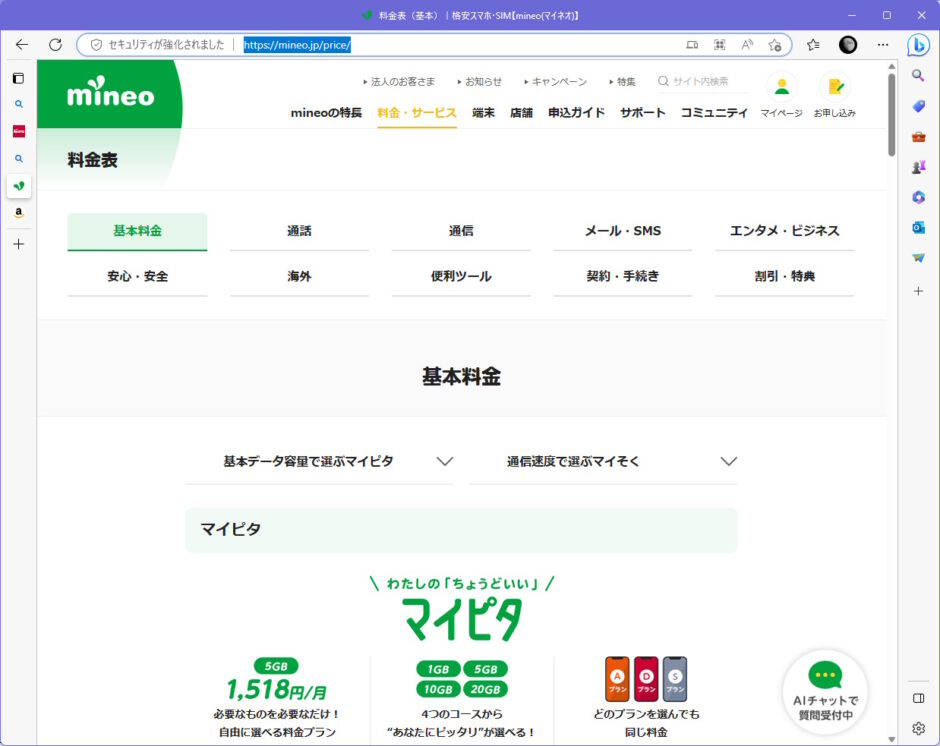Click the サイト内検索 magnifier icon
The image size is (940, 746).
(x=662, y=81)
